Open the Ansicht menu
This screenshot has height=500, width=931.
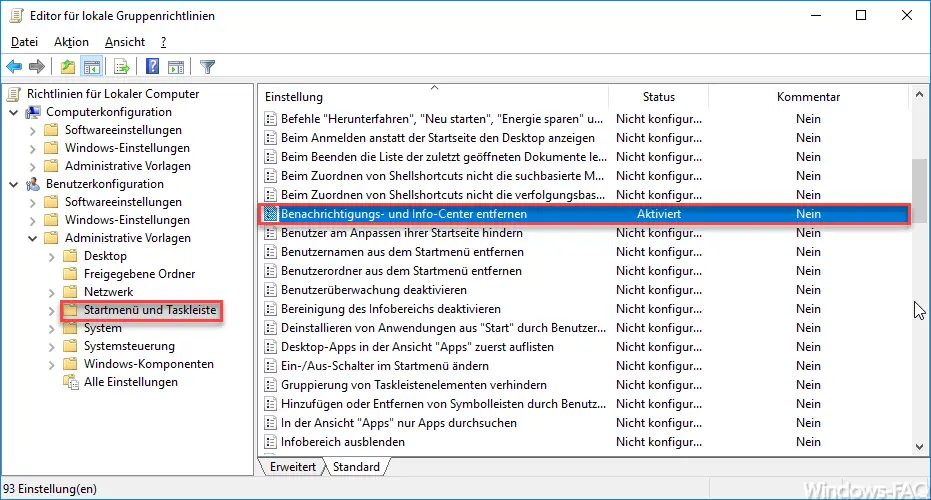point(125,42)
